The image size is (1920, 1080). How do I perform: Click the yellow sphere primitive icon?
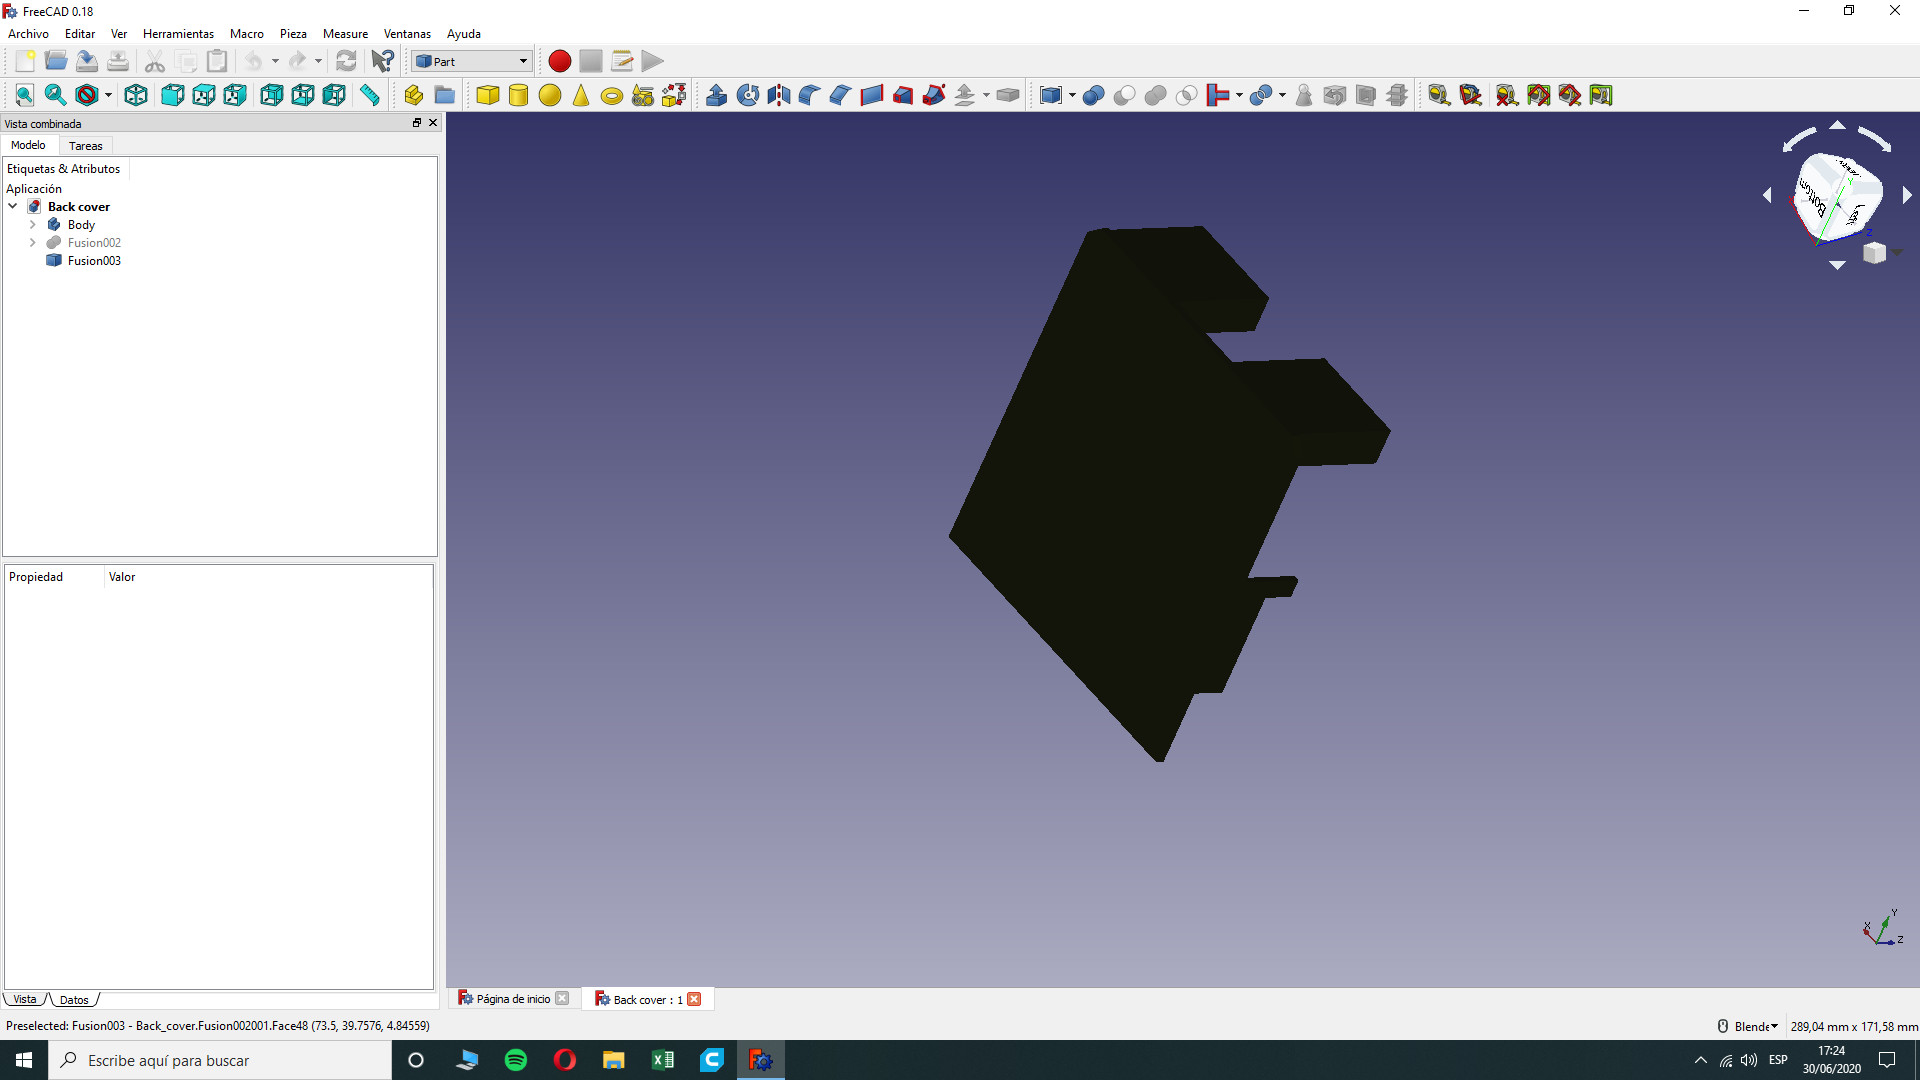(550, 95)
